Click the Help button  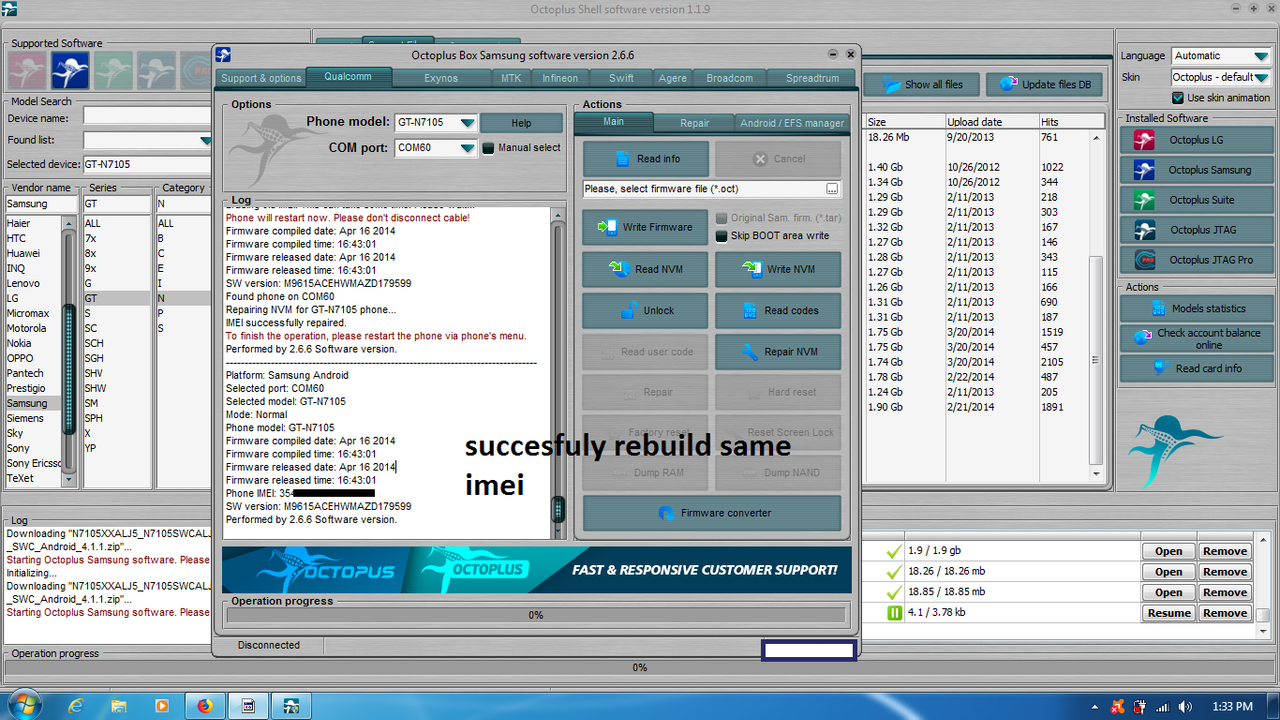pyautogui.click(x=521, y=123)
